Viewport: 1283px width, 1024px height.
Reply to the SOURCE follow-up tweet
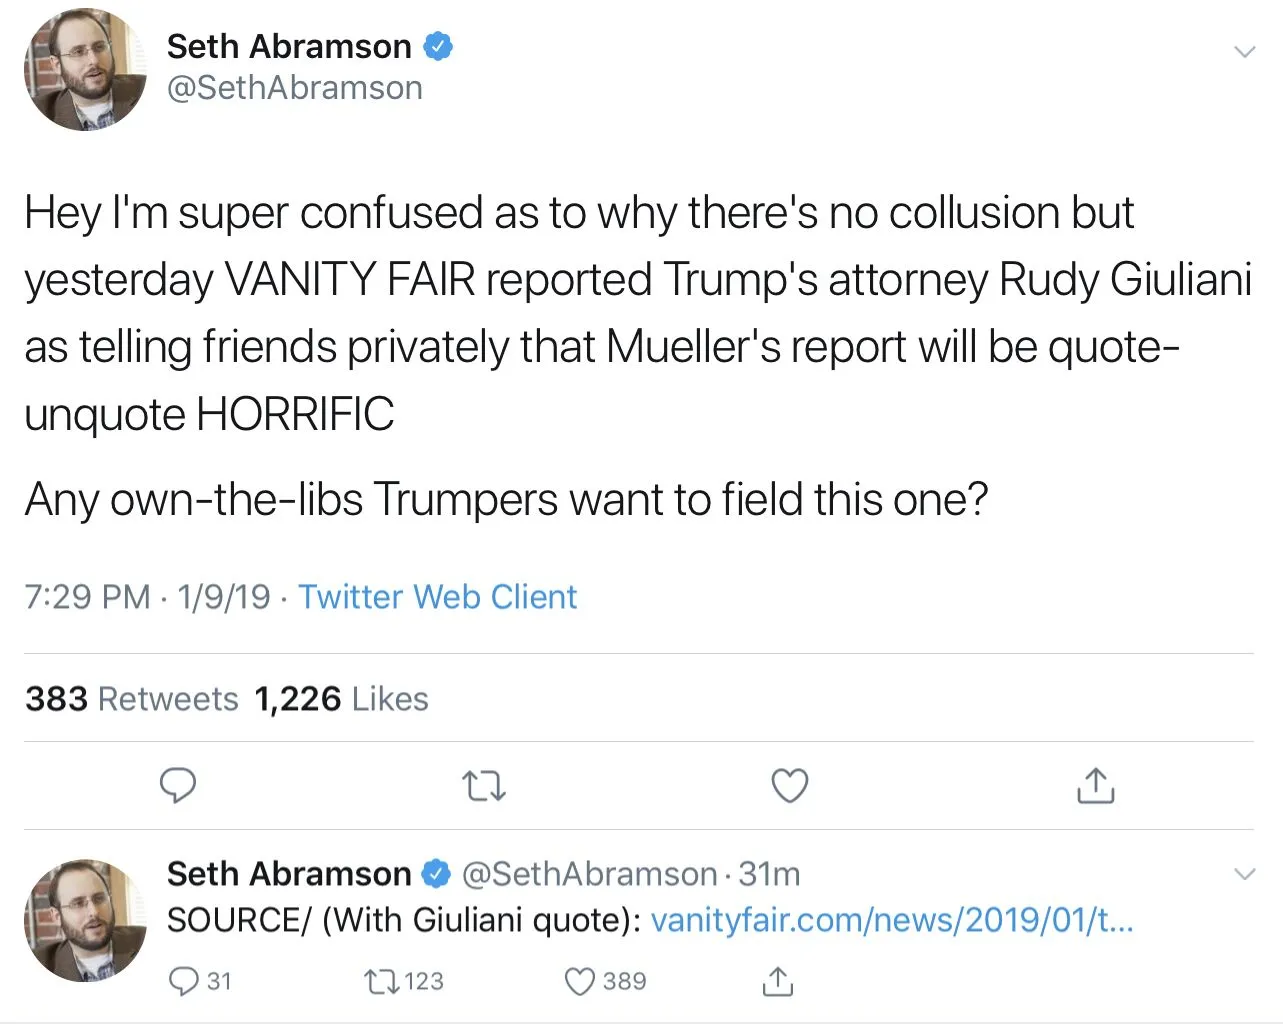coord(185,981)
